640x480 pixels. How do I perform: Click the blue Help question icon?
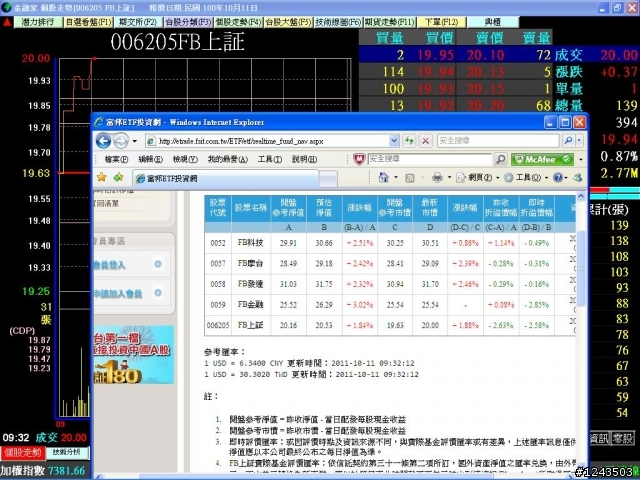pos(558,178)
